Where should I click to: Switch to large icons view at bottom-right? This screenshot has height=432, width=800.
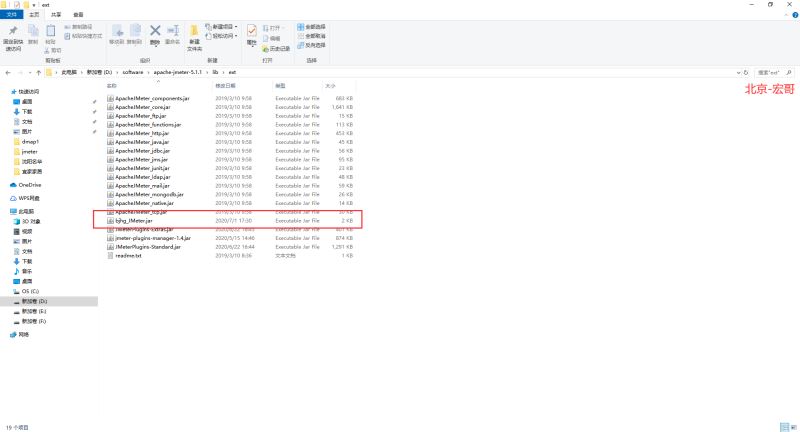pos(793,427)
